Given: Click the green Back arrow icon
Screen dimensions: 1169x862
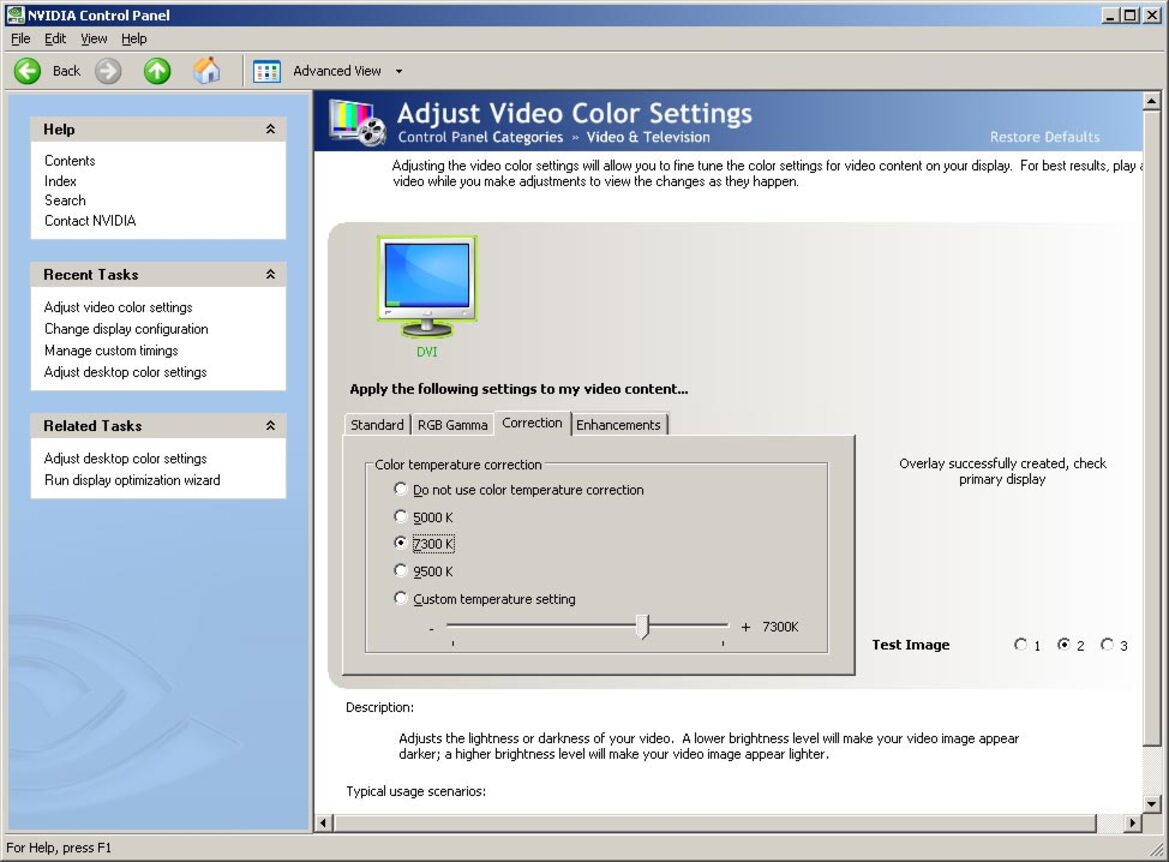Looking at the screenshot, I should click(x=28, y=72).
